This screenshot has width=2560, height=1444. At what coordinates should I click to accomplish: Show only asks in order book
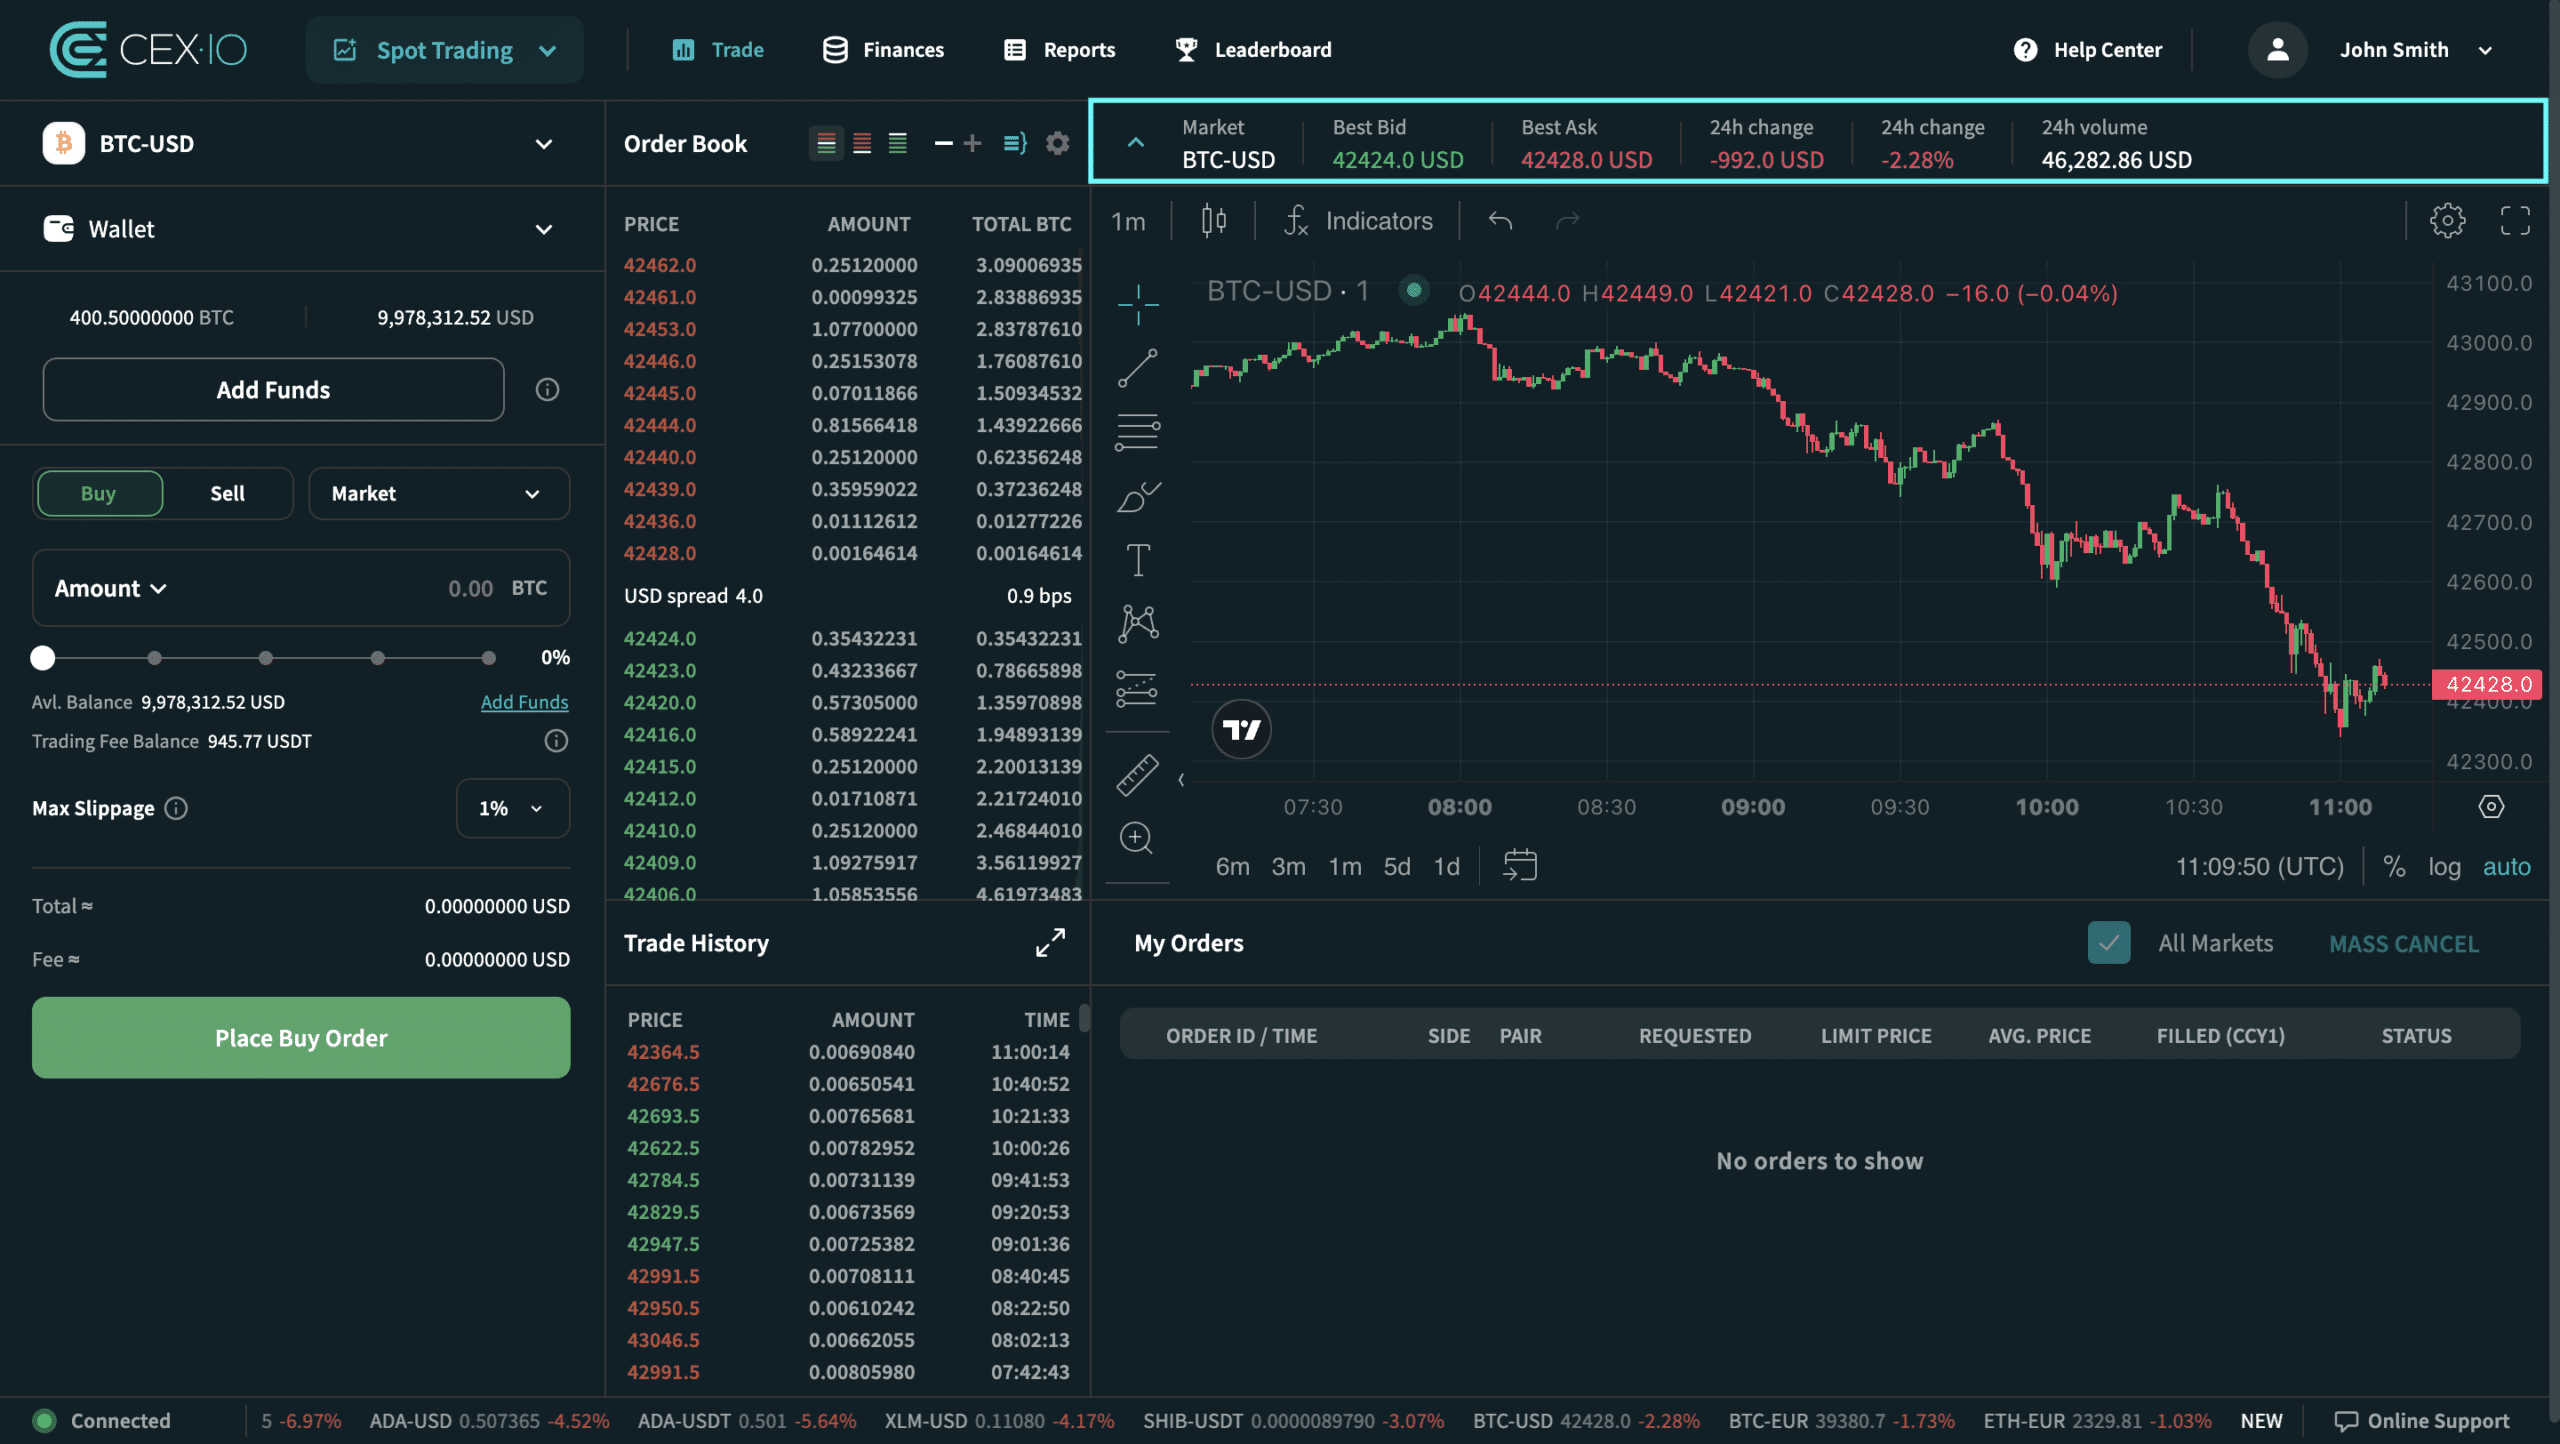(862, 143)
